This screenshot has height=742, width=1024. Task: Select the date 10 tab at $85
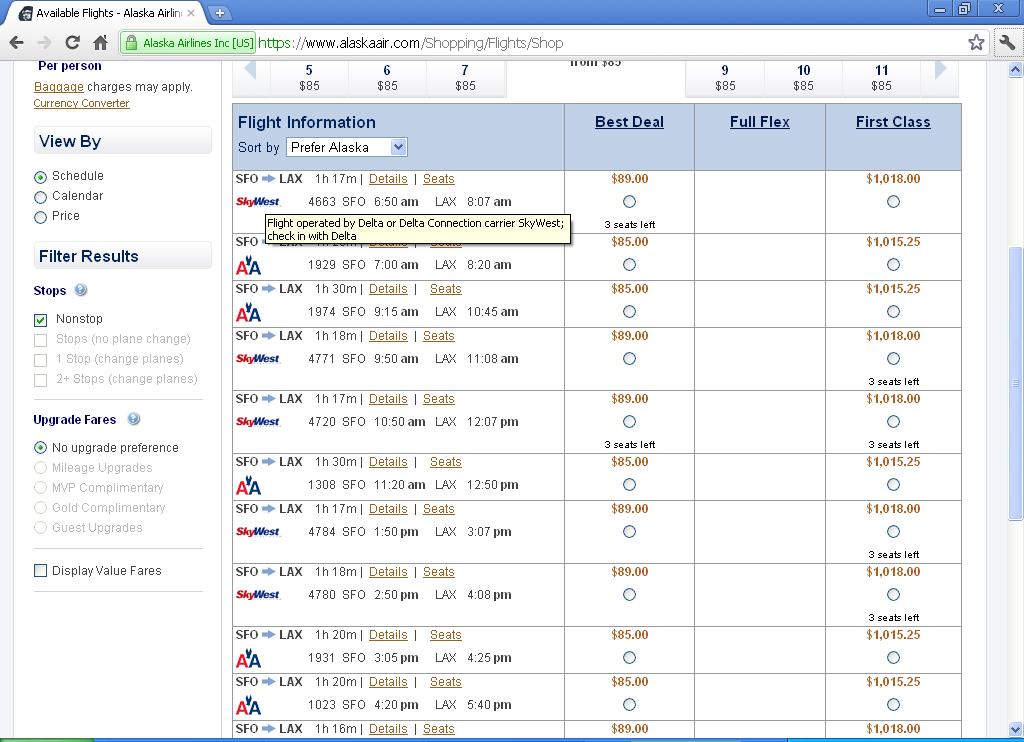pyautogui.click(x=803, y=77)
